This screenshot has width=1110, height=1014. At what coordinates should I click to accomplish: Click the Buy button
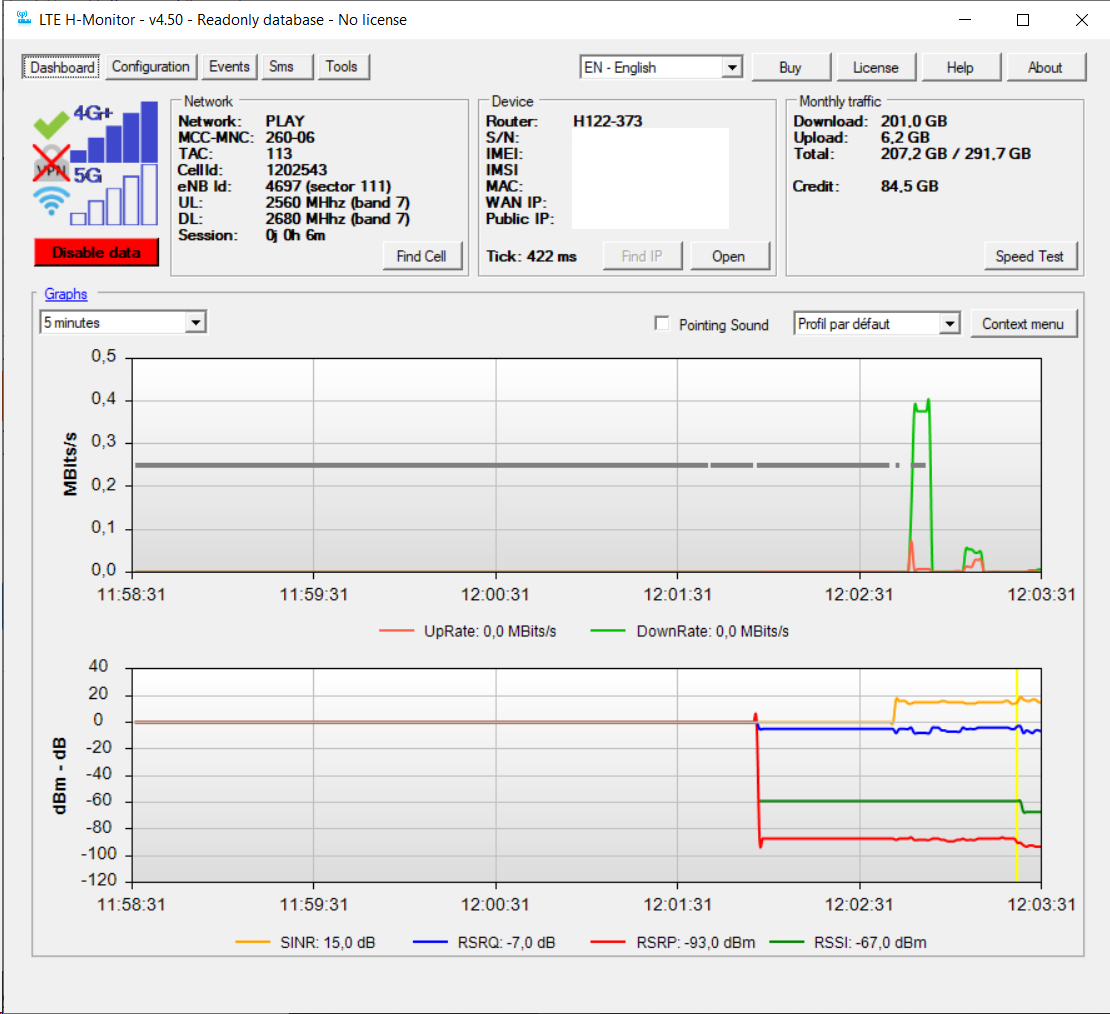[791, 67]
